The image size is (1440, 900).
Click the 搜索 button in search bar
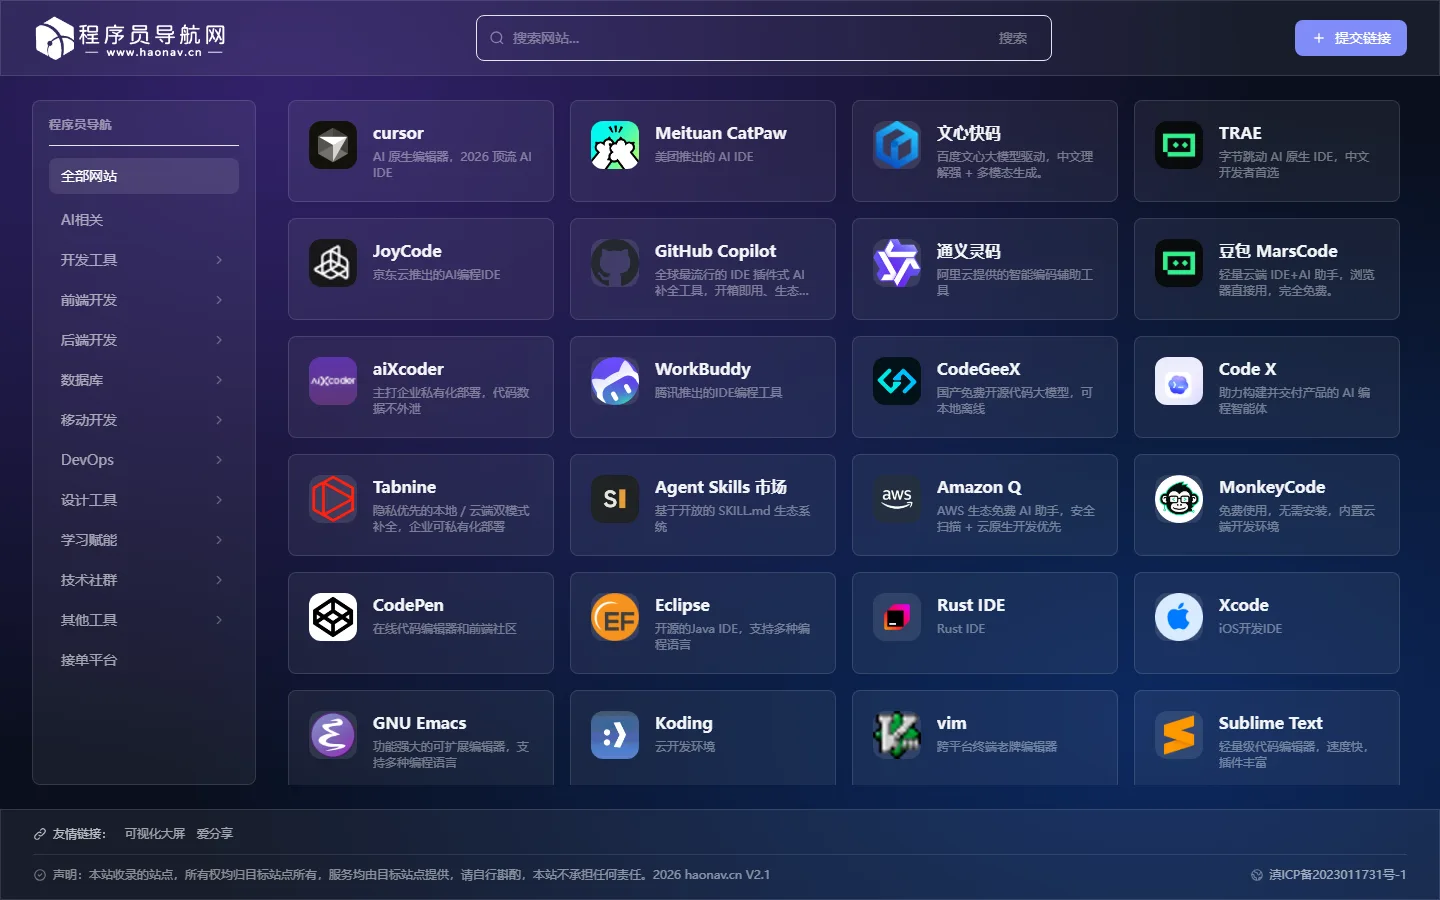click(x=1013, y=38)
